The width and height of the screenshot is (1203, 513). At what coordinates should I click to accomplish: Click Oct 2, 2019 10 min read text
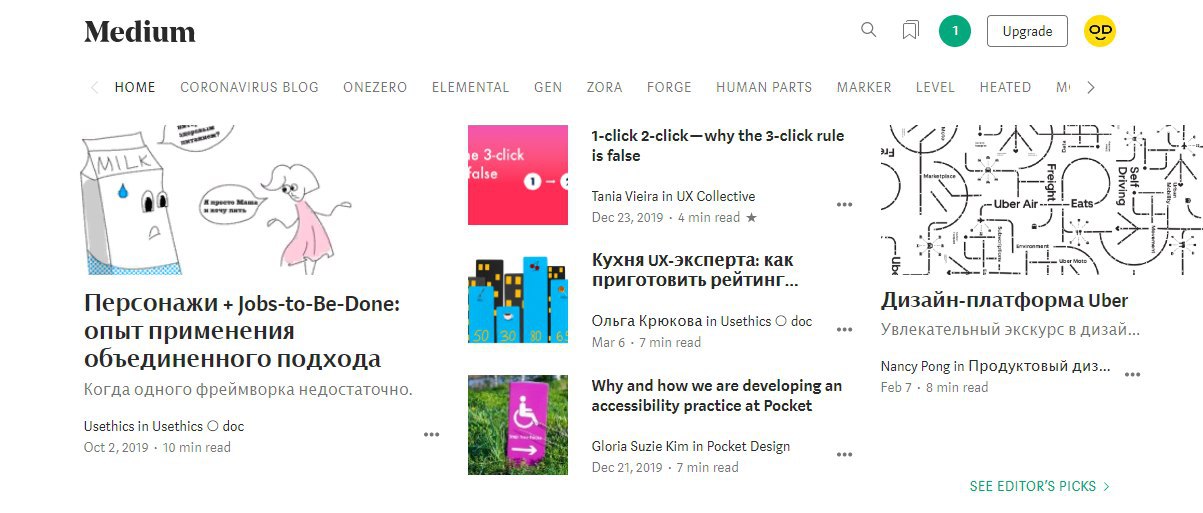coord(157,447)
